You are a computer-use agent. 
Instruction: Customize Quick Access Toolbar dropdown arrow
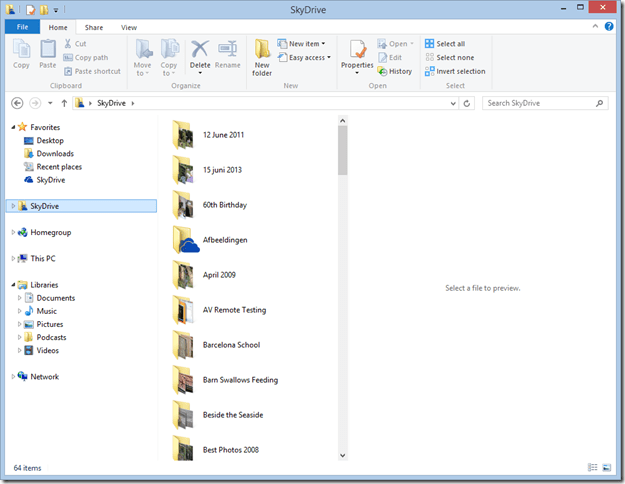point(56,10)
